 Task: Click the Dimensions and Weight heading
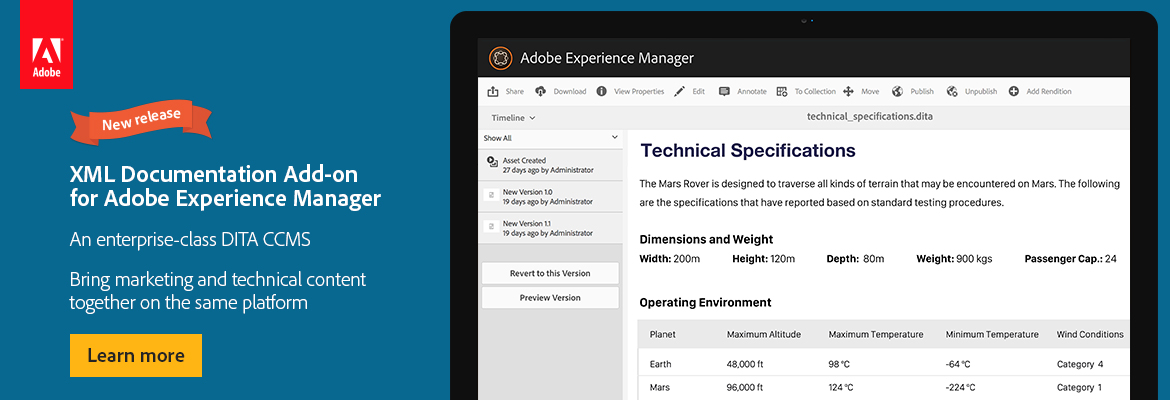pyautogui.click(x=706, y=240)
